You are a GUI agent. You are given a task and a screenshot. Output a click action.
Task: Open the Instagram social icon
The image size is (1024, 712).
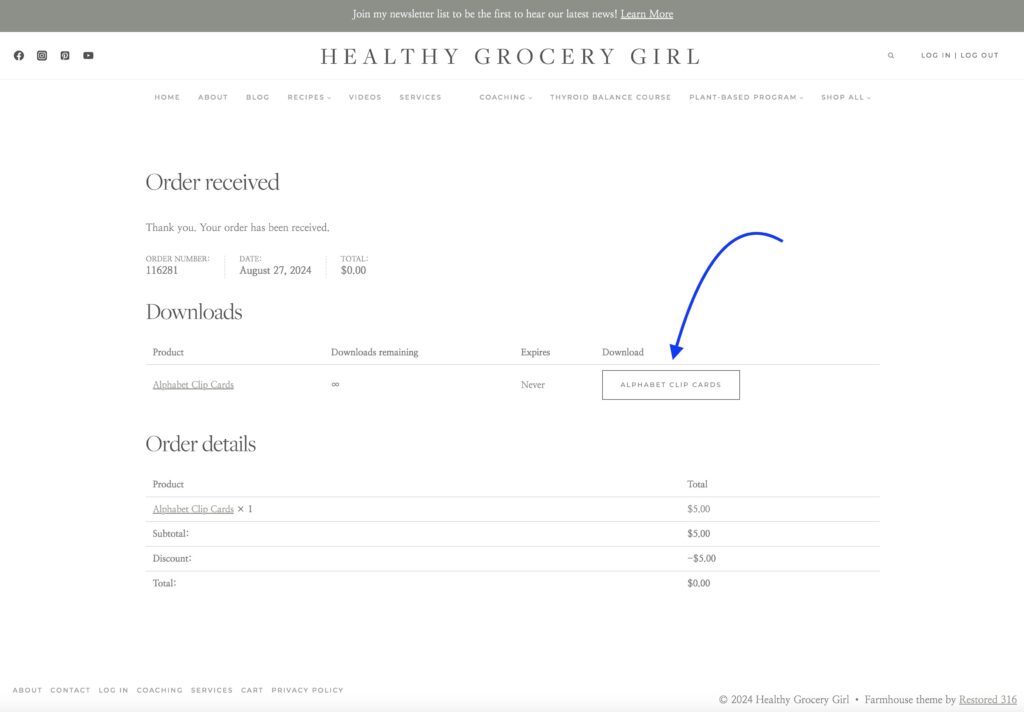pos(42,56)
